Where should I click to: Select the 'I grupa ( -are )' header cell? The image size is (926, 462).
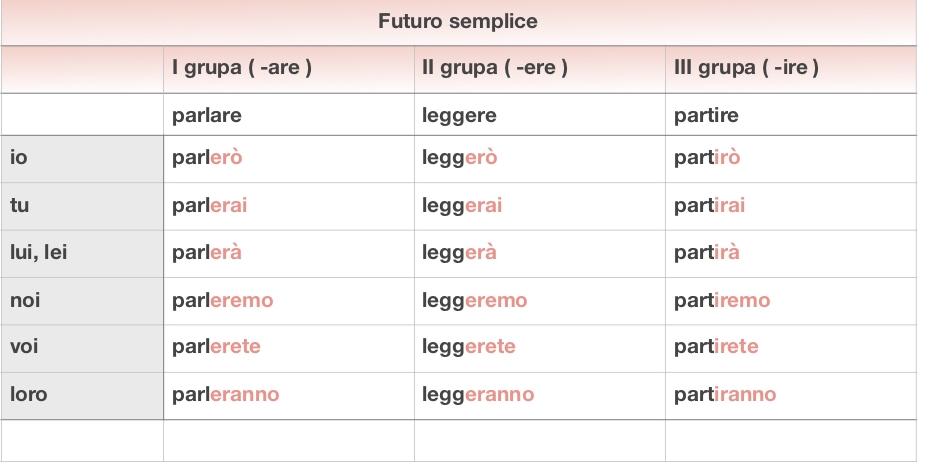point(242,69)
